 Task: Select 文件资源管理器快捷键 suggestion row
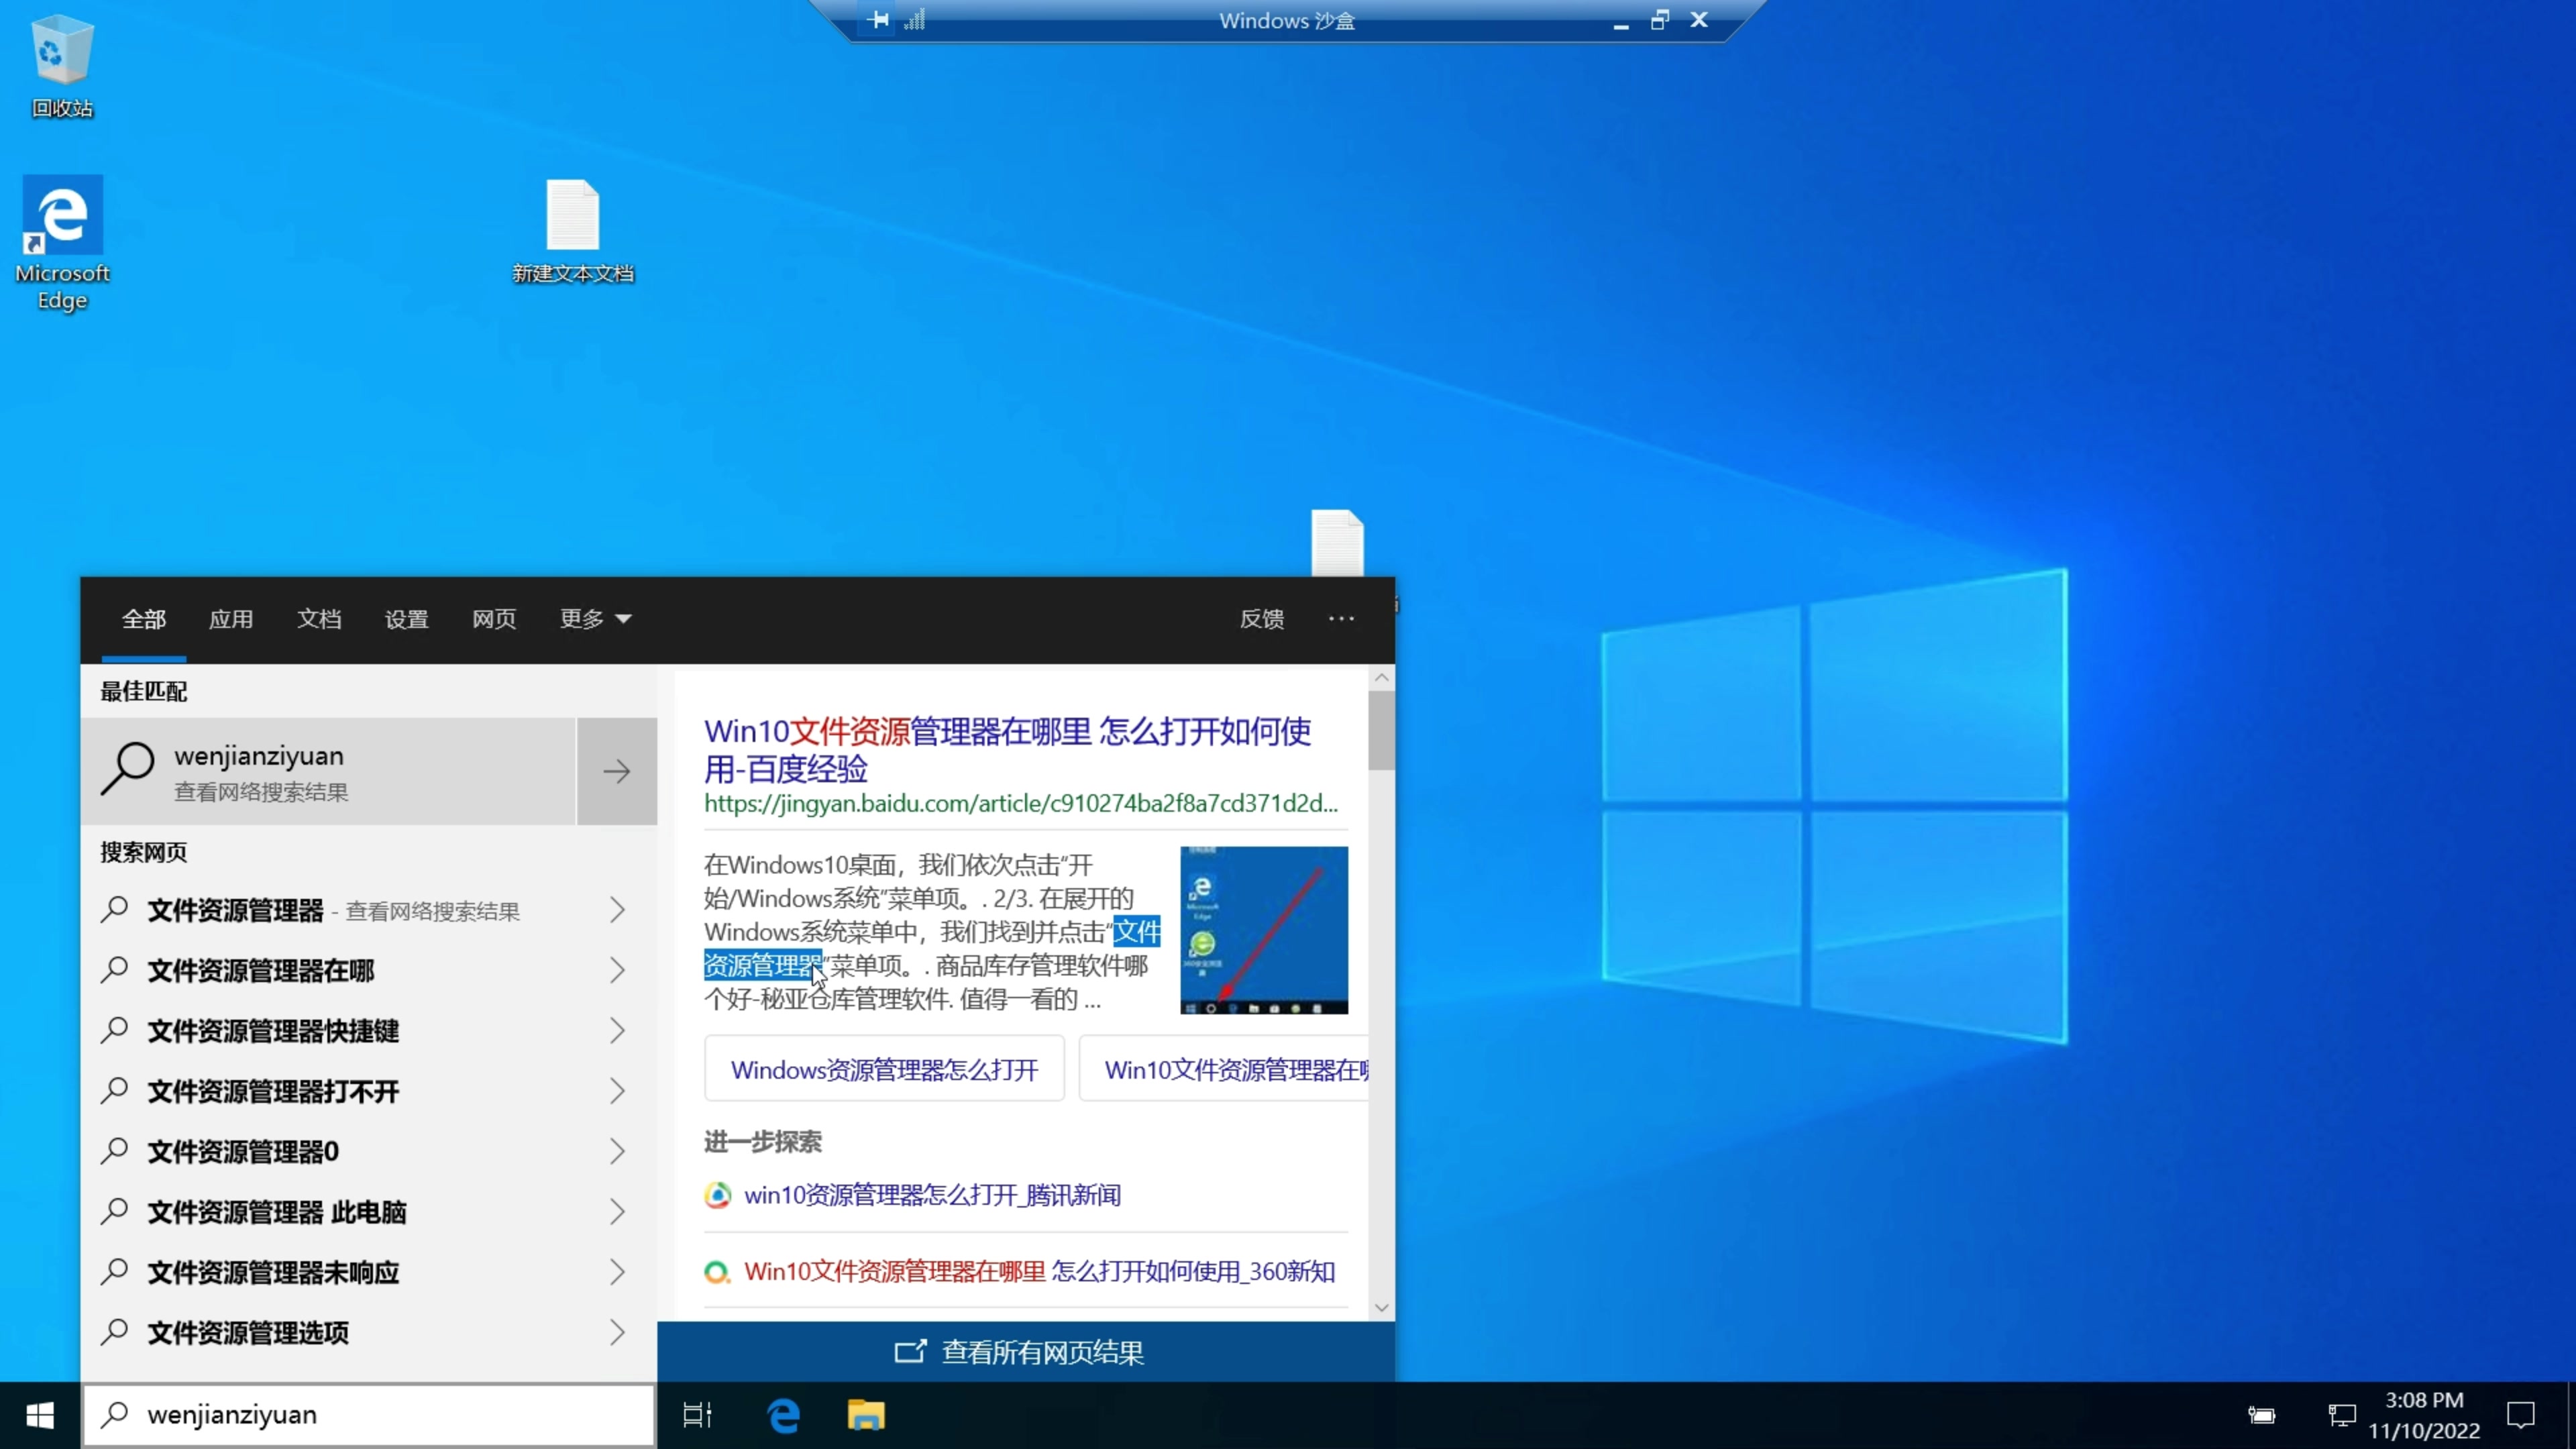click(x=369, y=1031)
